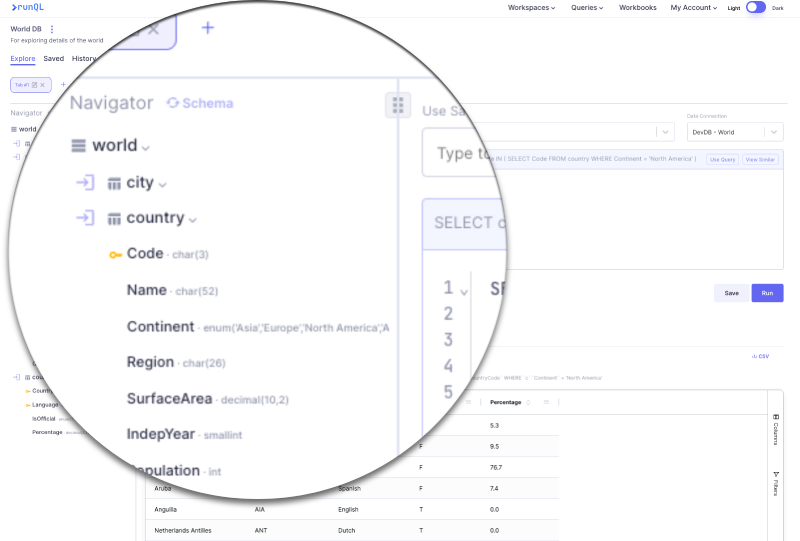Viewport: 800px width, 541px height.
Task: Open World DB three-dot options menu
Action: [52, 29]
